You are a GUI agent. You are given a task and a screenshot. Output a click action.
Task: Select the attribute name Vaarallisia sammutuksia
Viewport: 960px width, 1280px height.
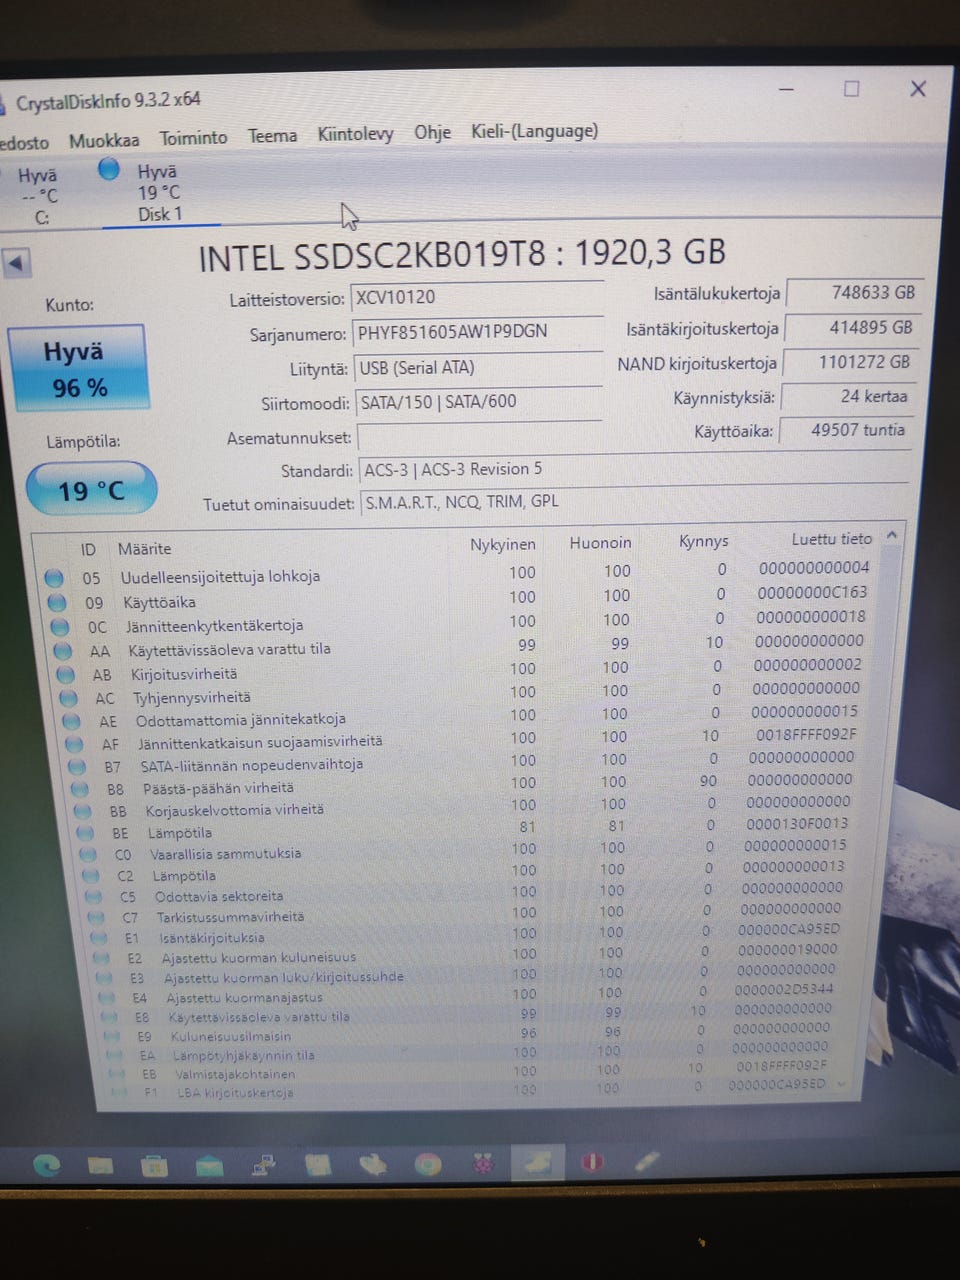coord(225,854)
